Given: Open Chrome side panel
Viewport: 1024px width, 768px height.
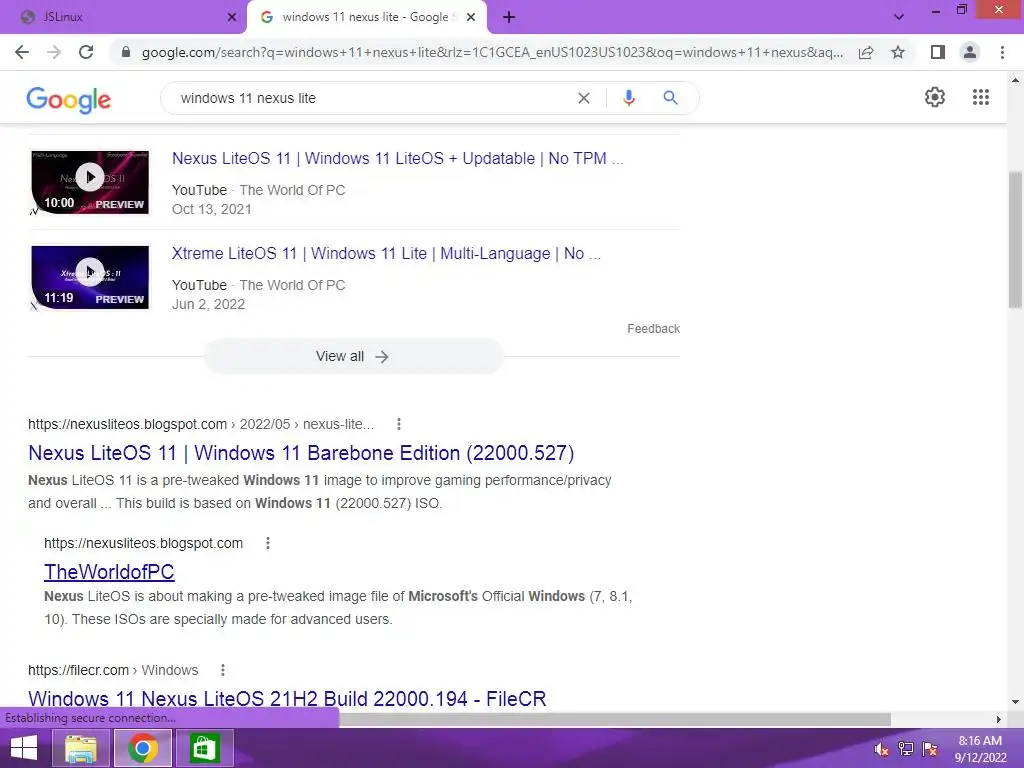Looking at the screenshot, I should (x=938, y=52).
